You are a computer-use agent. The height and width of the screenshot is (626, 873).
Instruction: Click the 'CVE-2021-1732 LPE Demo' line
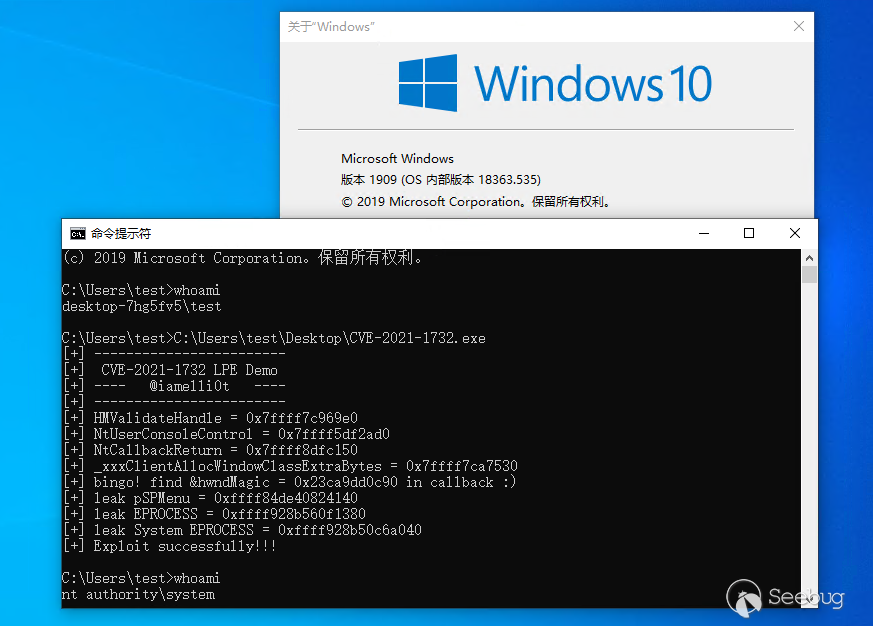[170, 370]
